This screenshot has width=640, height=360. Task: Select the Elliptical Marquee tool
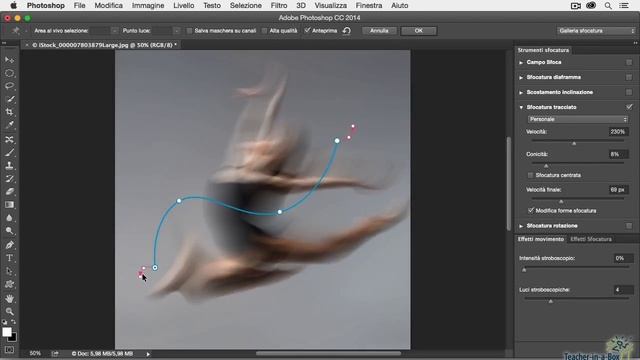click(x=9, y=73)
